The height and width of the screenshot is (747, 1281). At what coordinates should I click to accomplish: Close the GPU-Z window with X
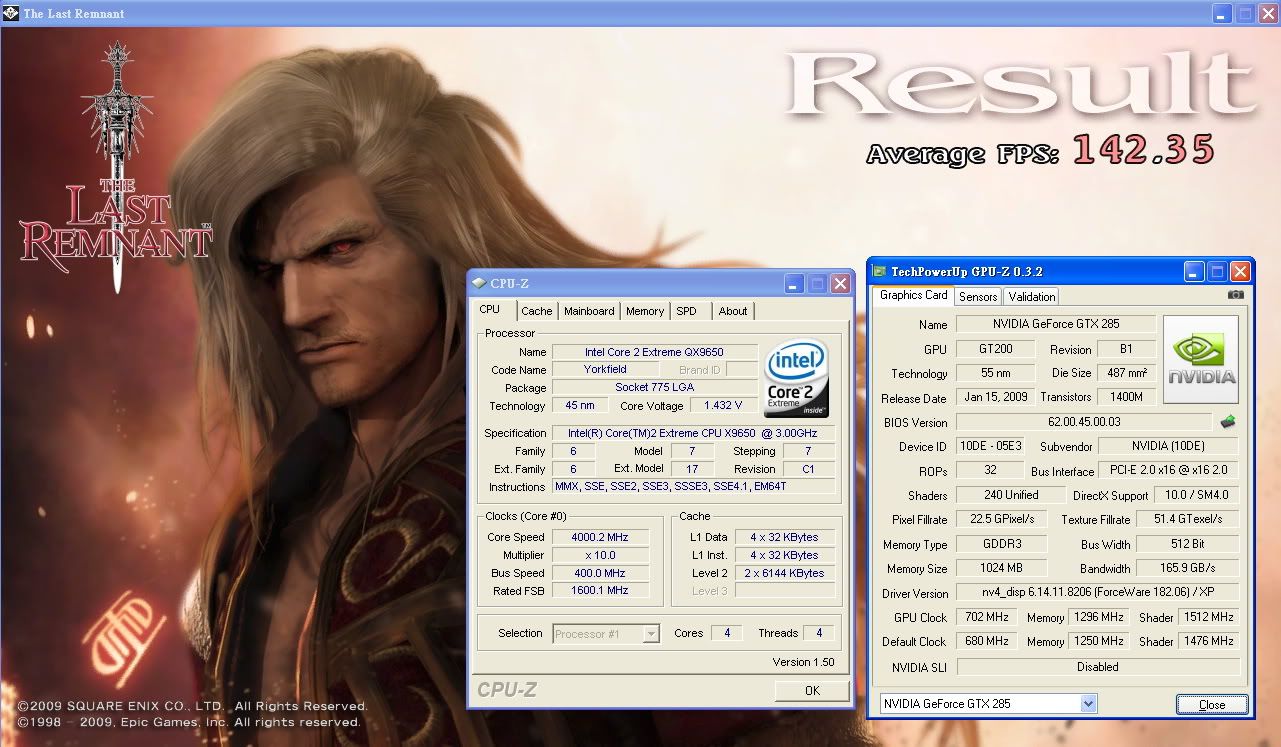point(1241,271)
